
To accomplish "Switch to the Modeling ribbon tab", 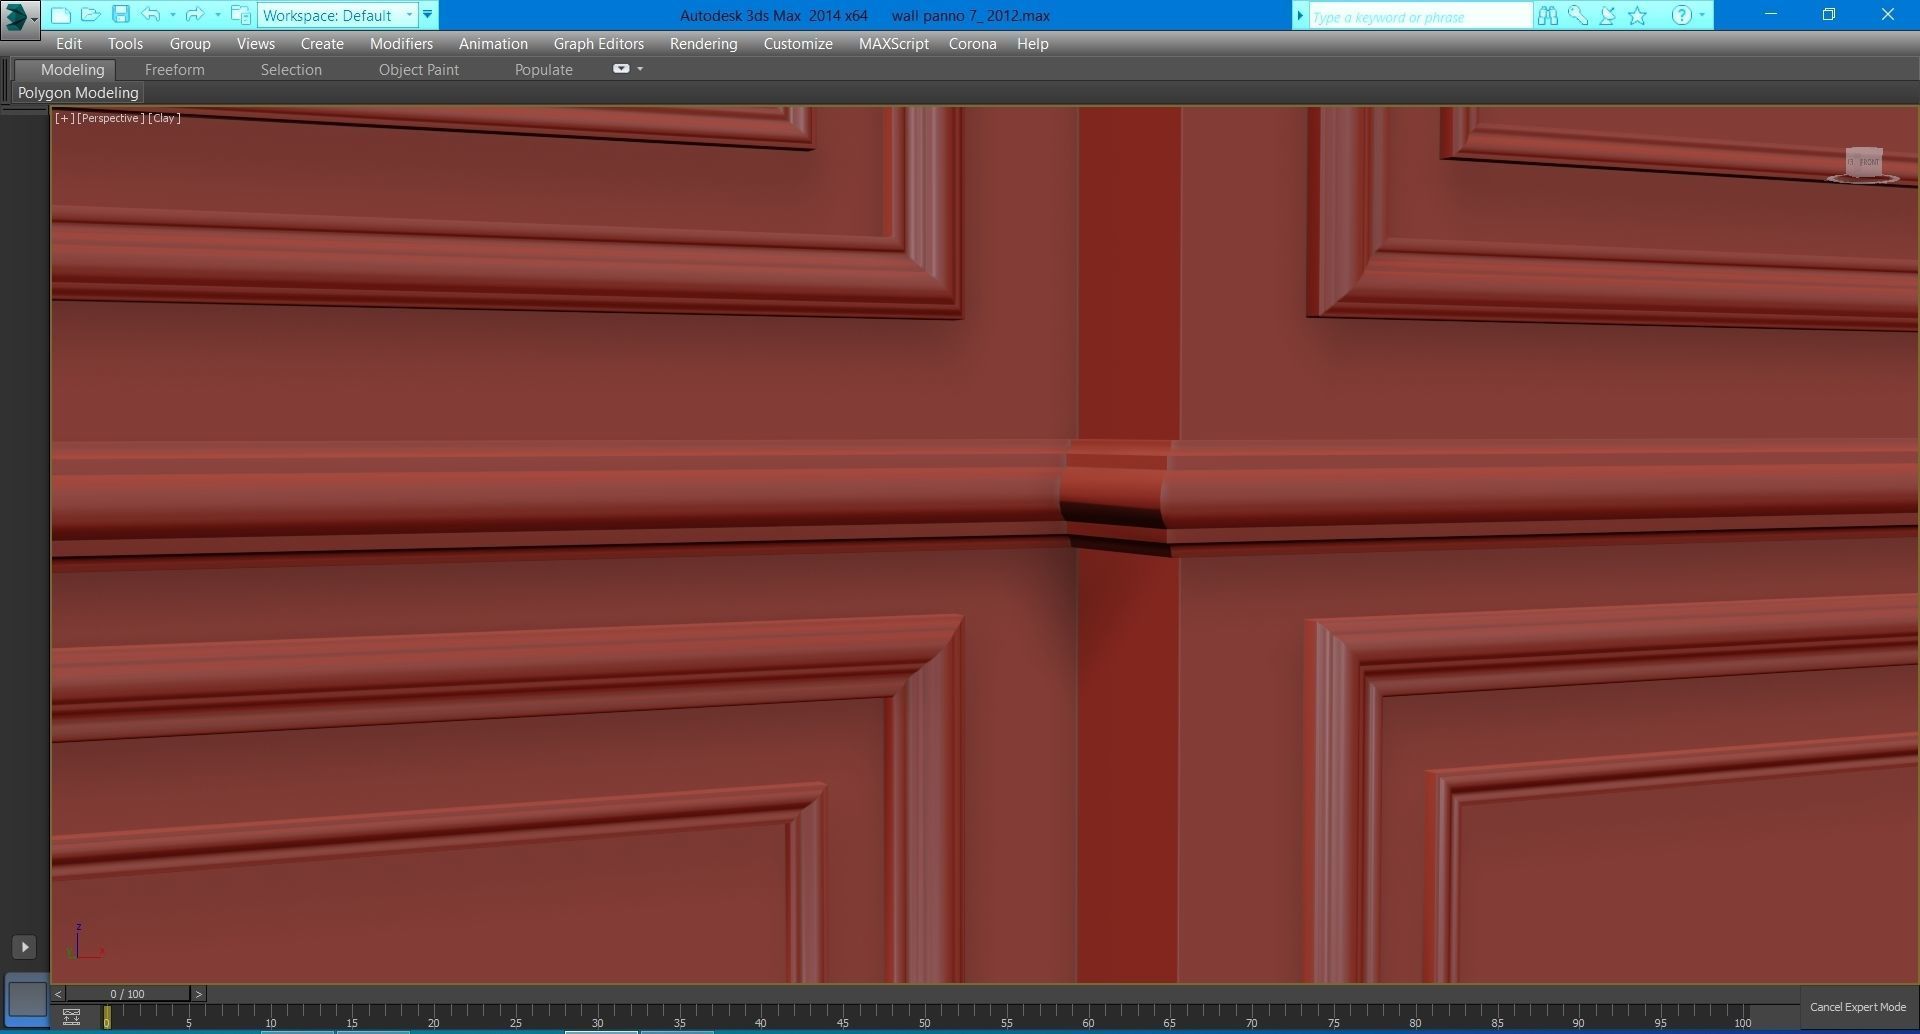I will 72,69.
